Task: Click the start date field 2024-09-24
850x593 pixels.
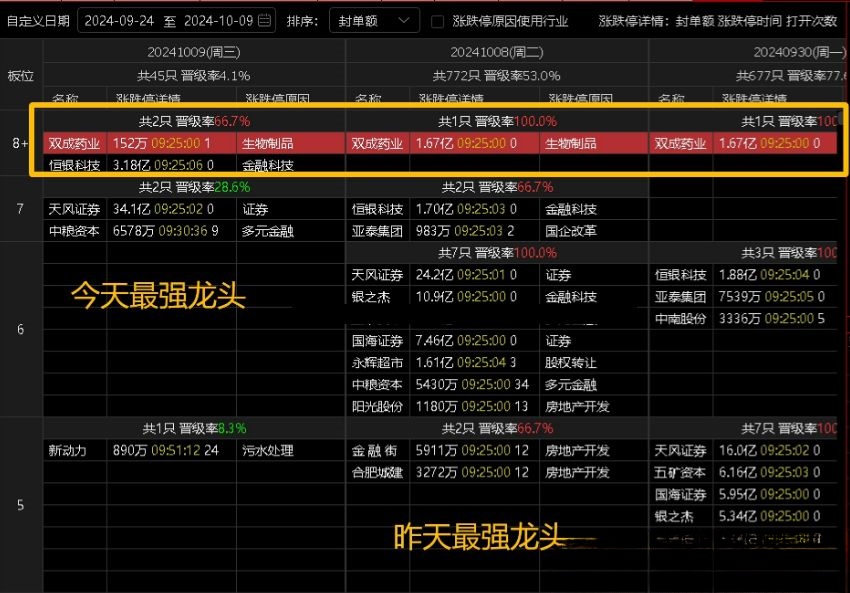Action: pyautogui.click(x=118, y=18)
